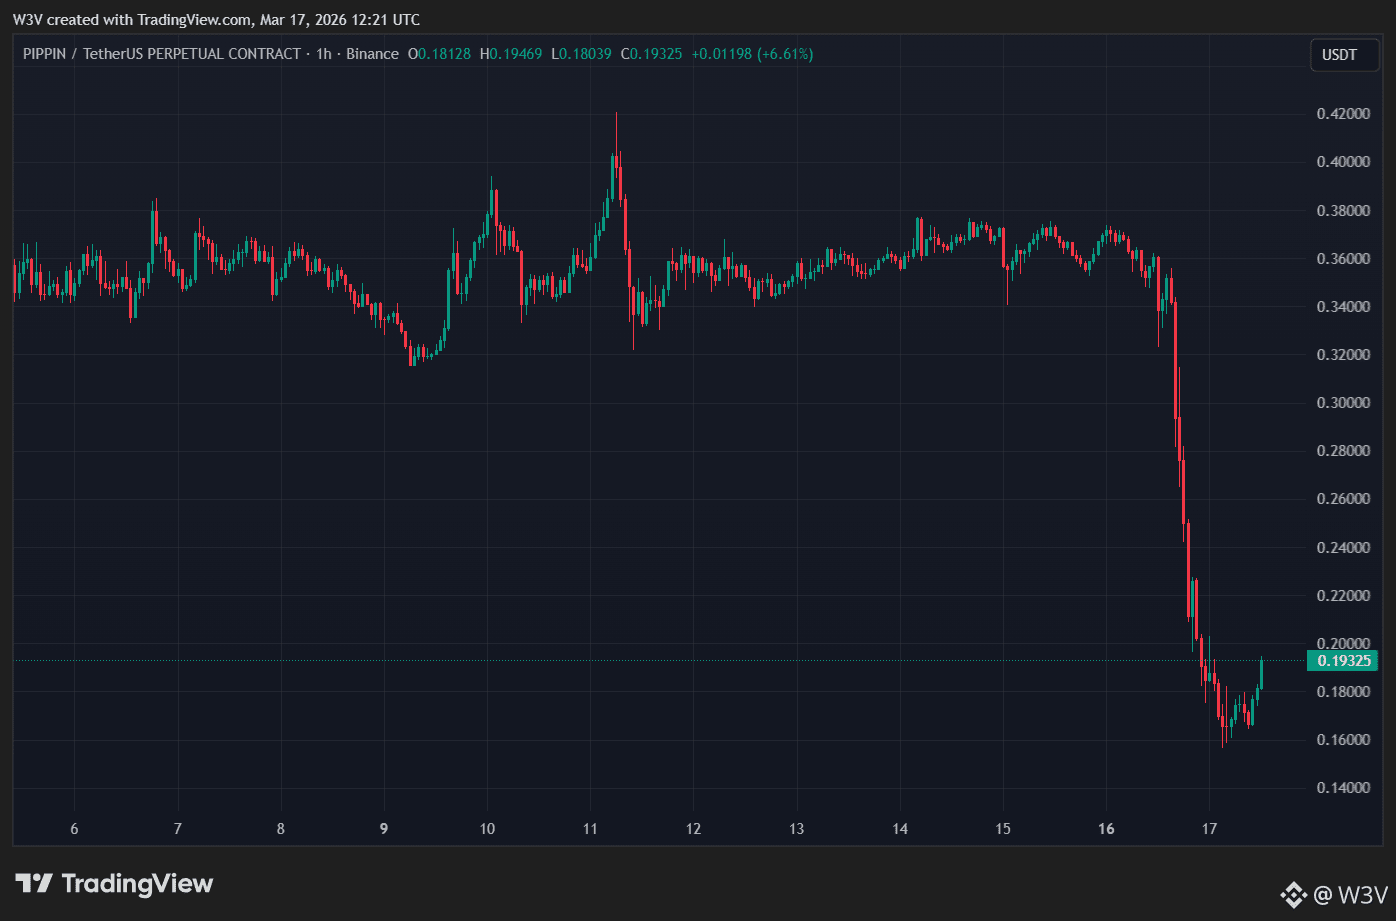The image size is (1396, 921).
Task: Click date label 9 on time axis
Action: 384,829
